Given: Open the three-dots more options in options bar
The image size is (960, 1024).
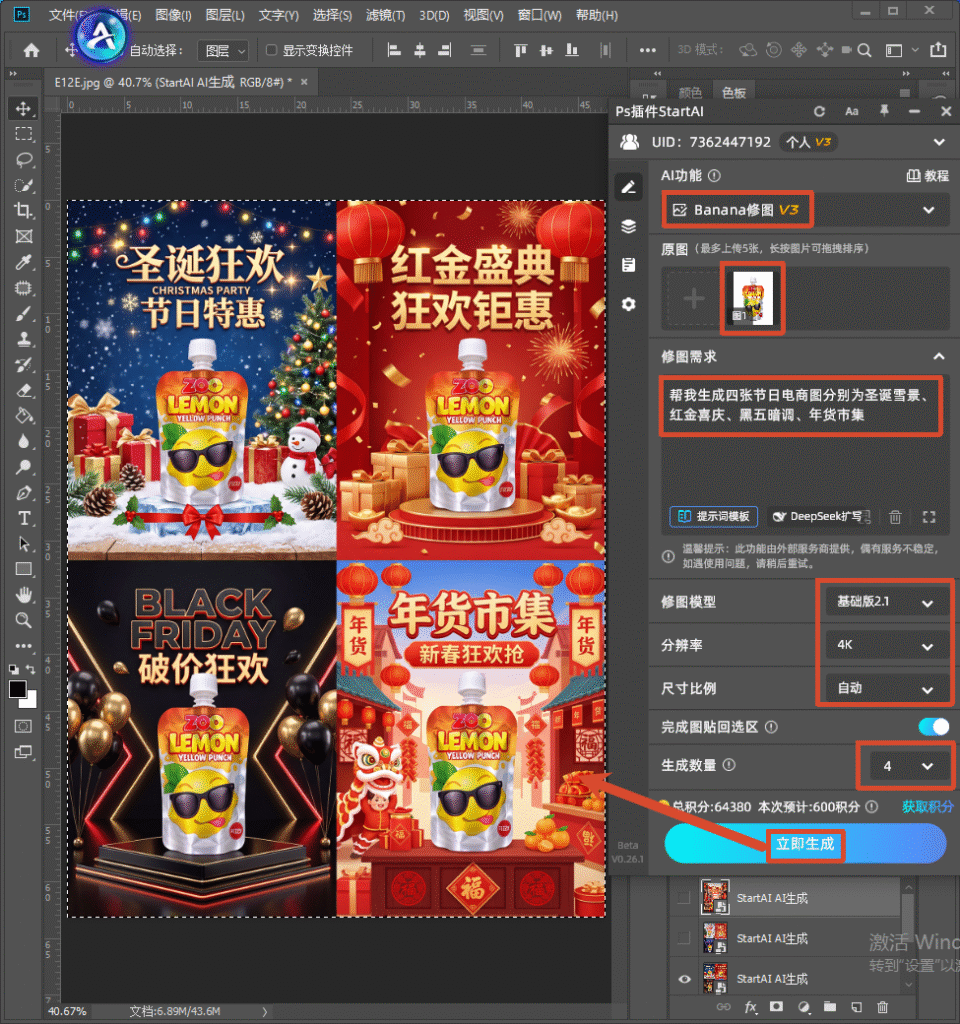Looking at the screenshot, I should tap(647, 50).
